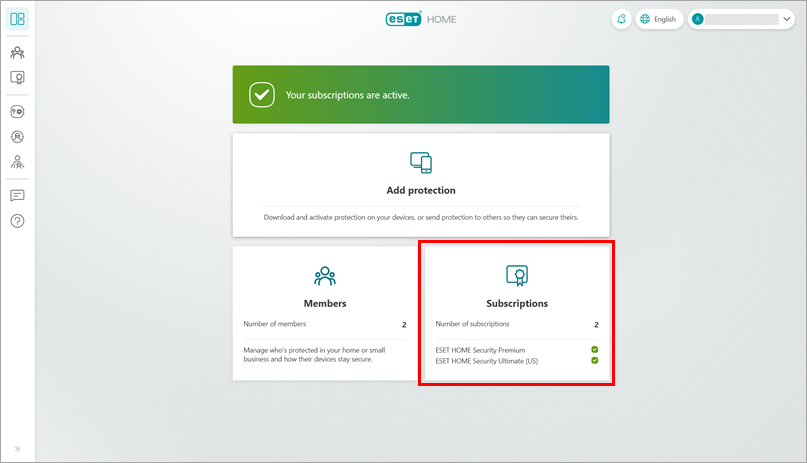Open the English language selector
This screenshot has height=463, width=807.
(x=659, y=19)
